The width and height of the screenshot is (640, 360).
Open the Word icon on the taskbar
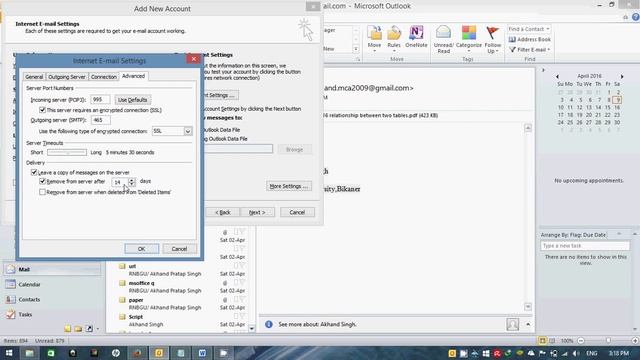tap(202, 353)
